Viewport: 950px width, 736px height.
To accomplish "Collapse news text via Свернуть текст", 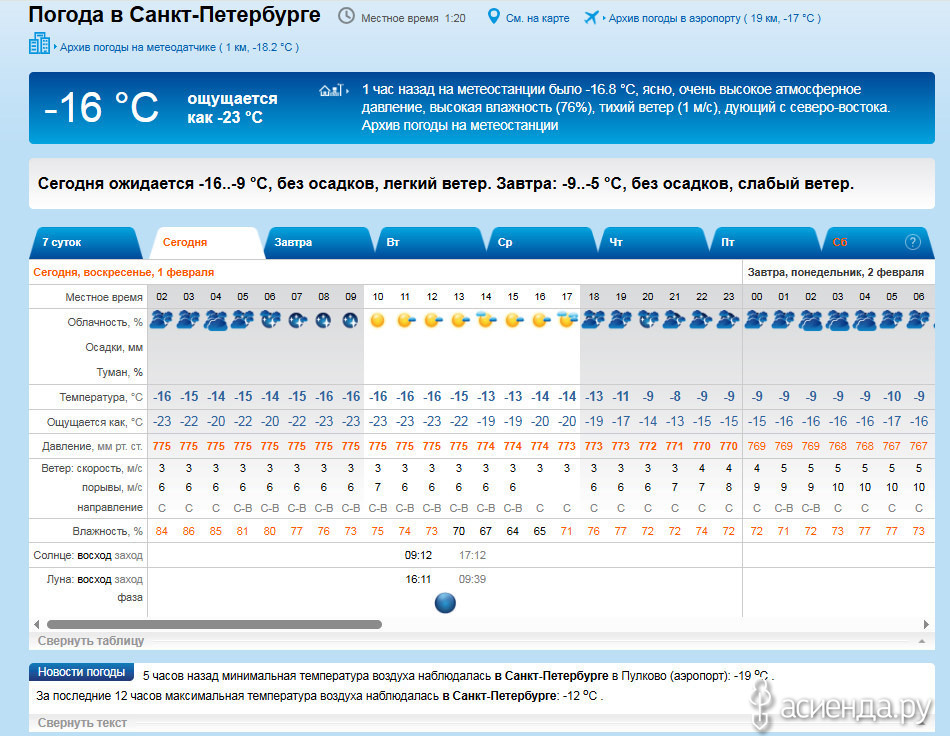I will 82,722.
